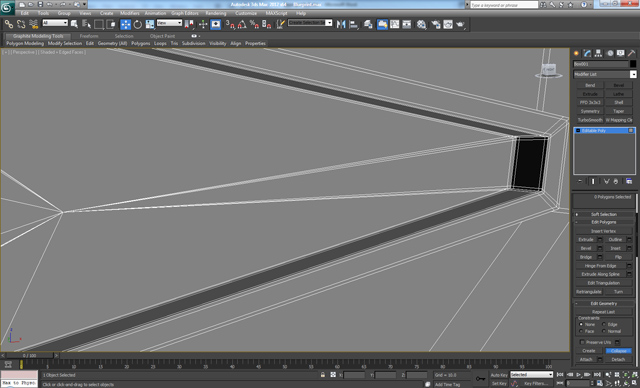Open the Render Setup icon
The height and width of the screenshot is (388, 640).
436,24
